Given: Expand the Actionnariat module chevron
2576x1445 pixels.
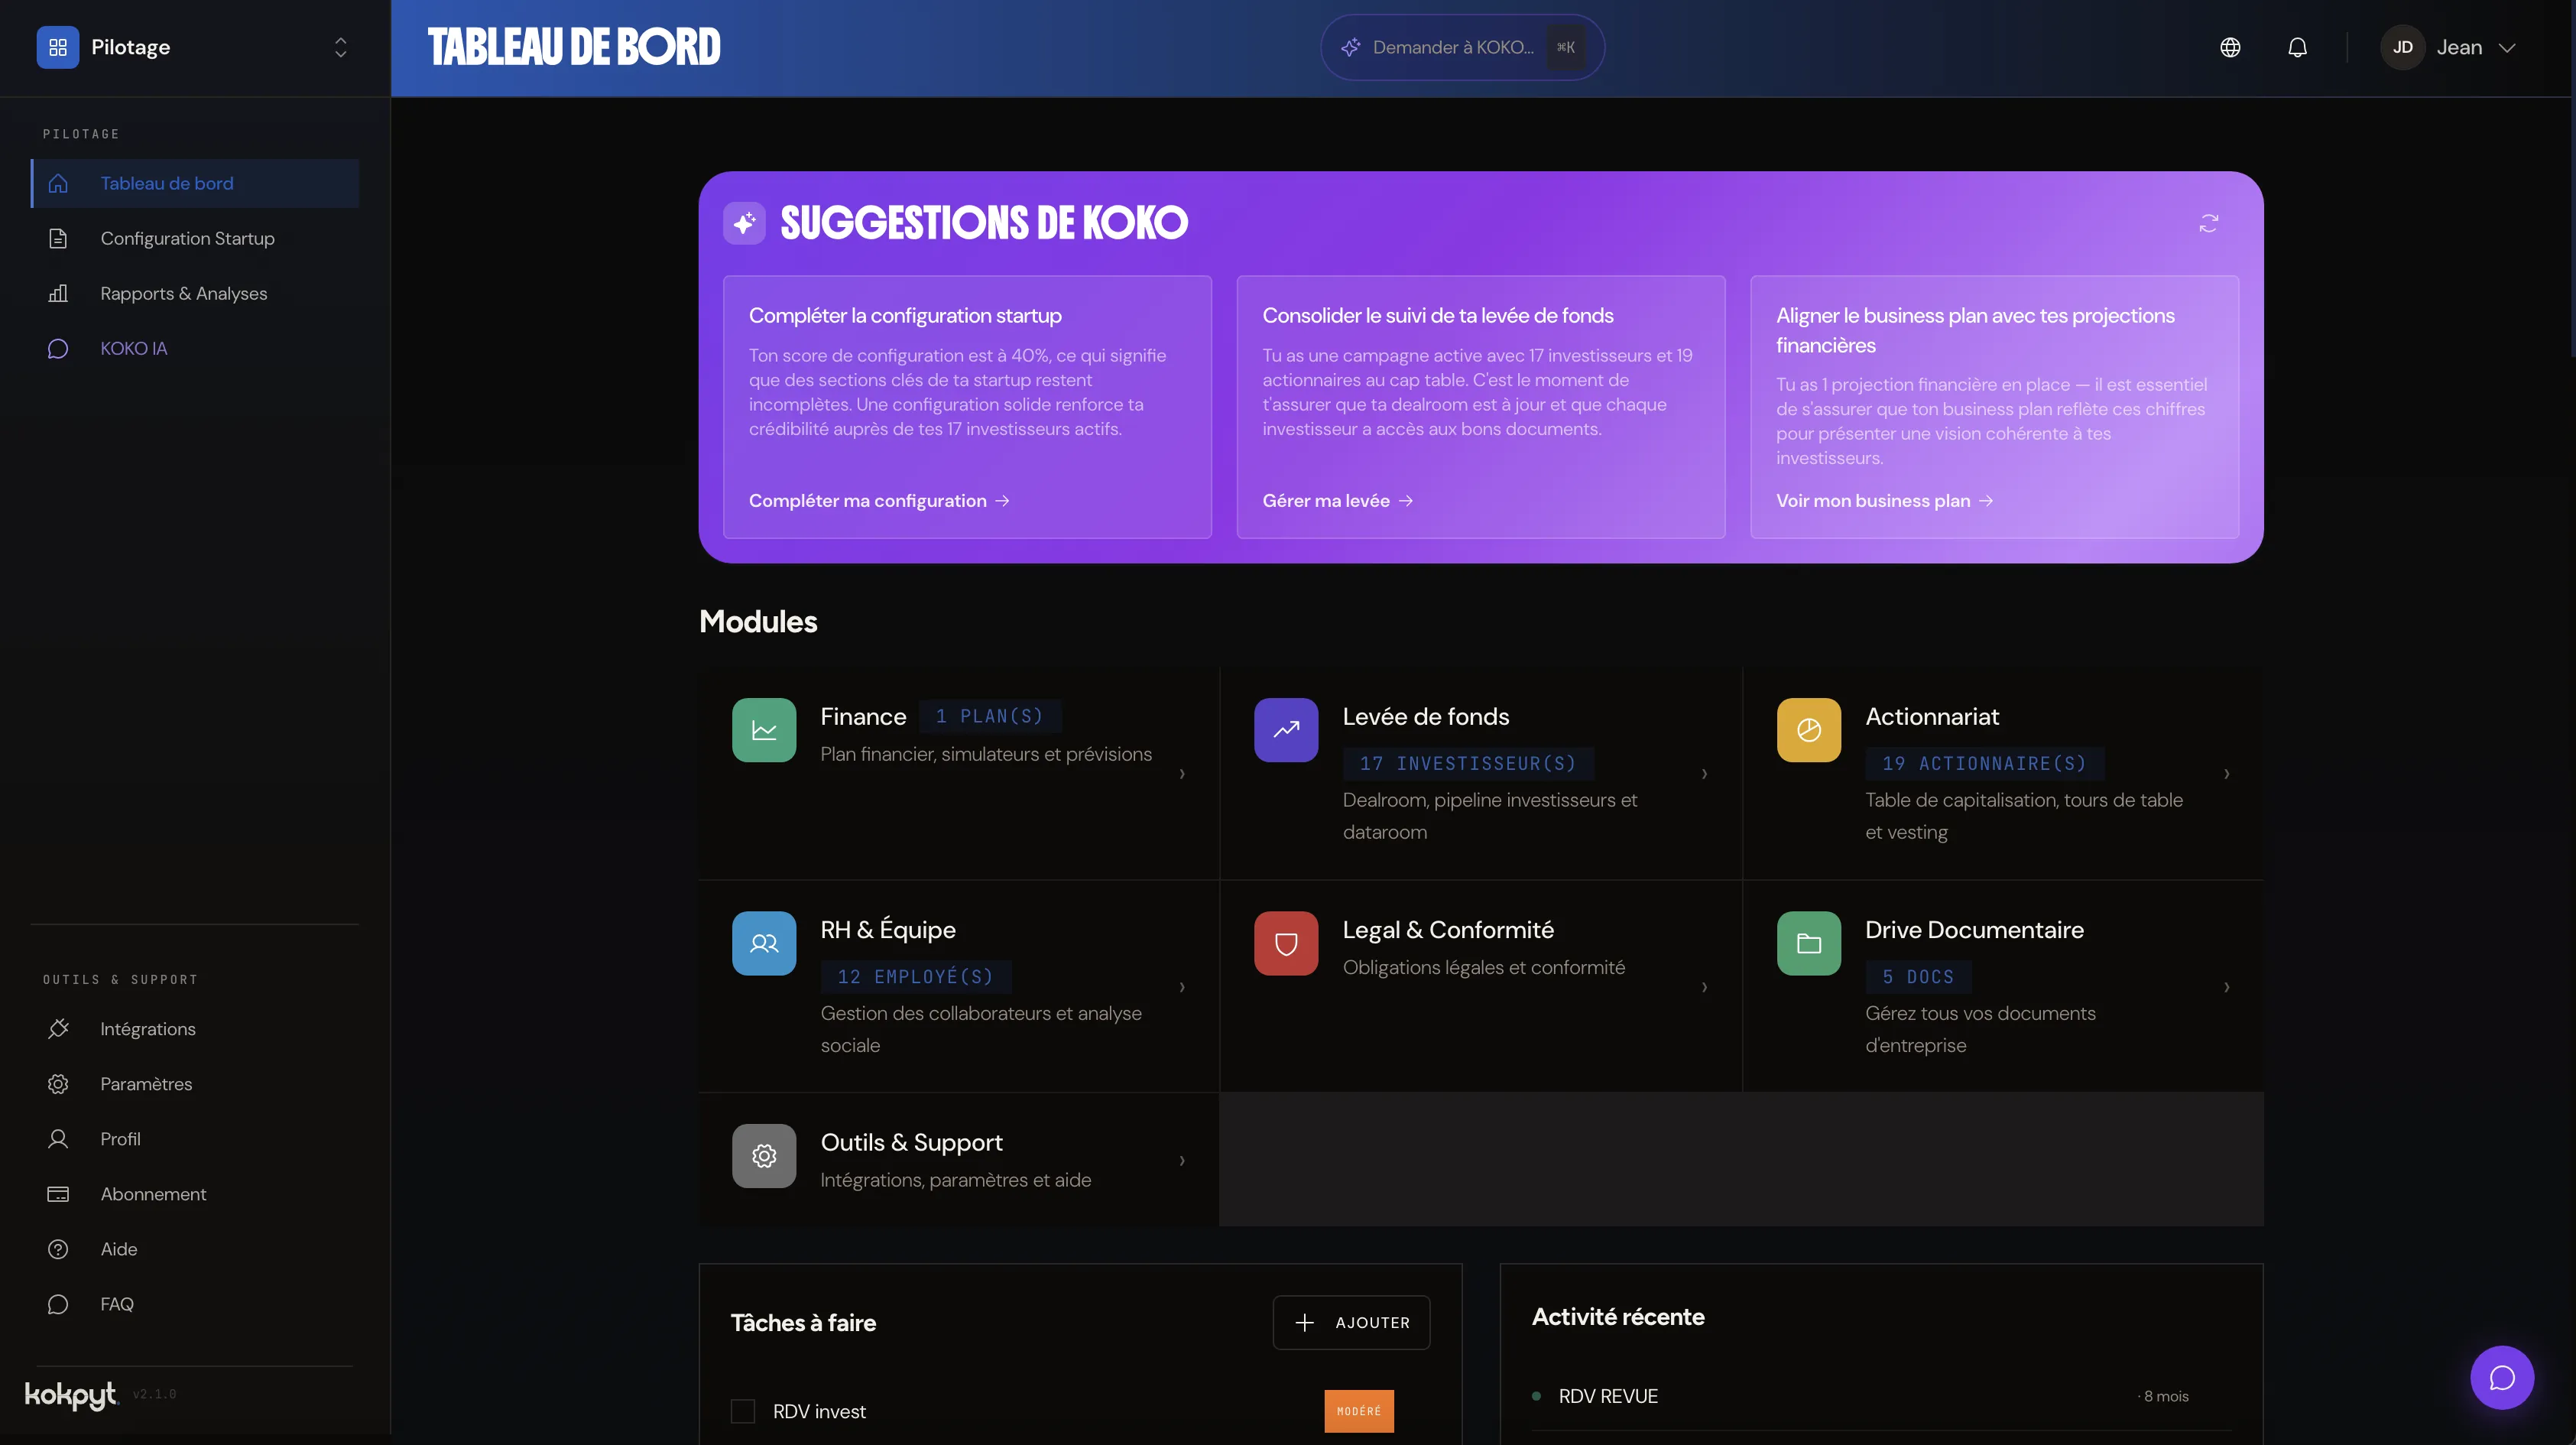Looking at the screenshot, I should click(2226, 774).
